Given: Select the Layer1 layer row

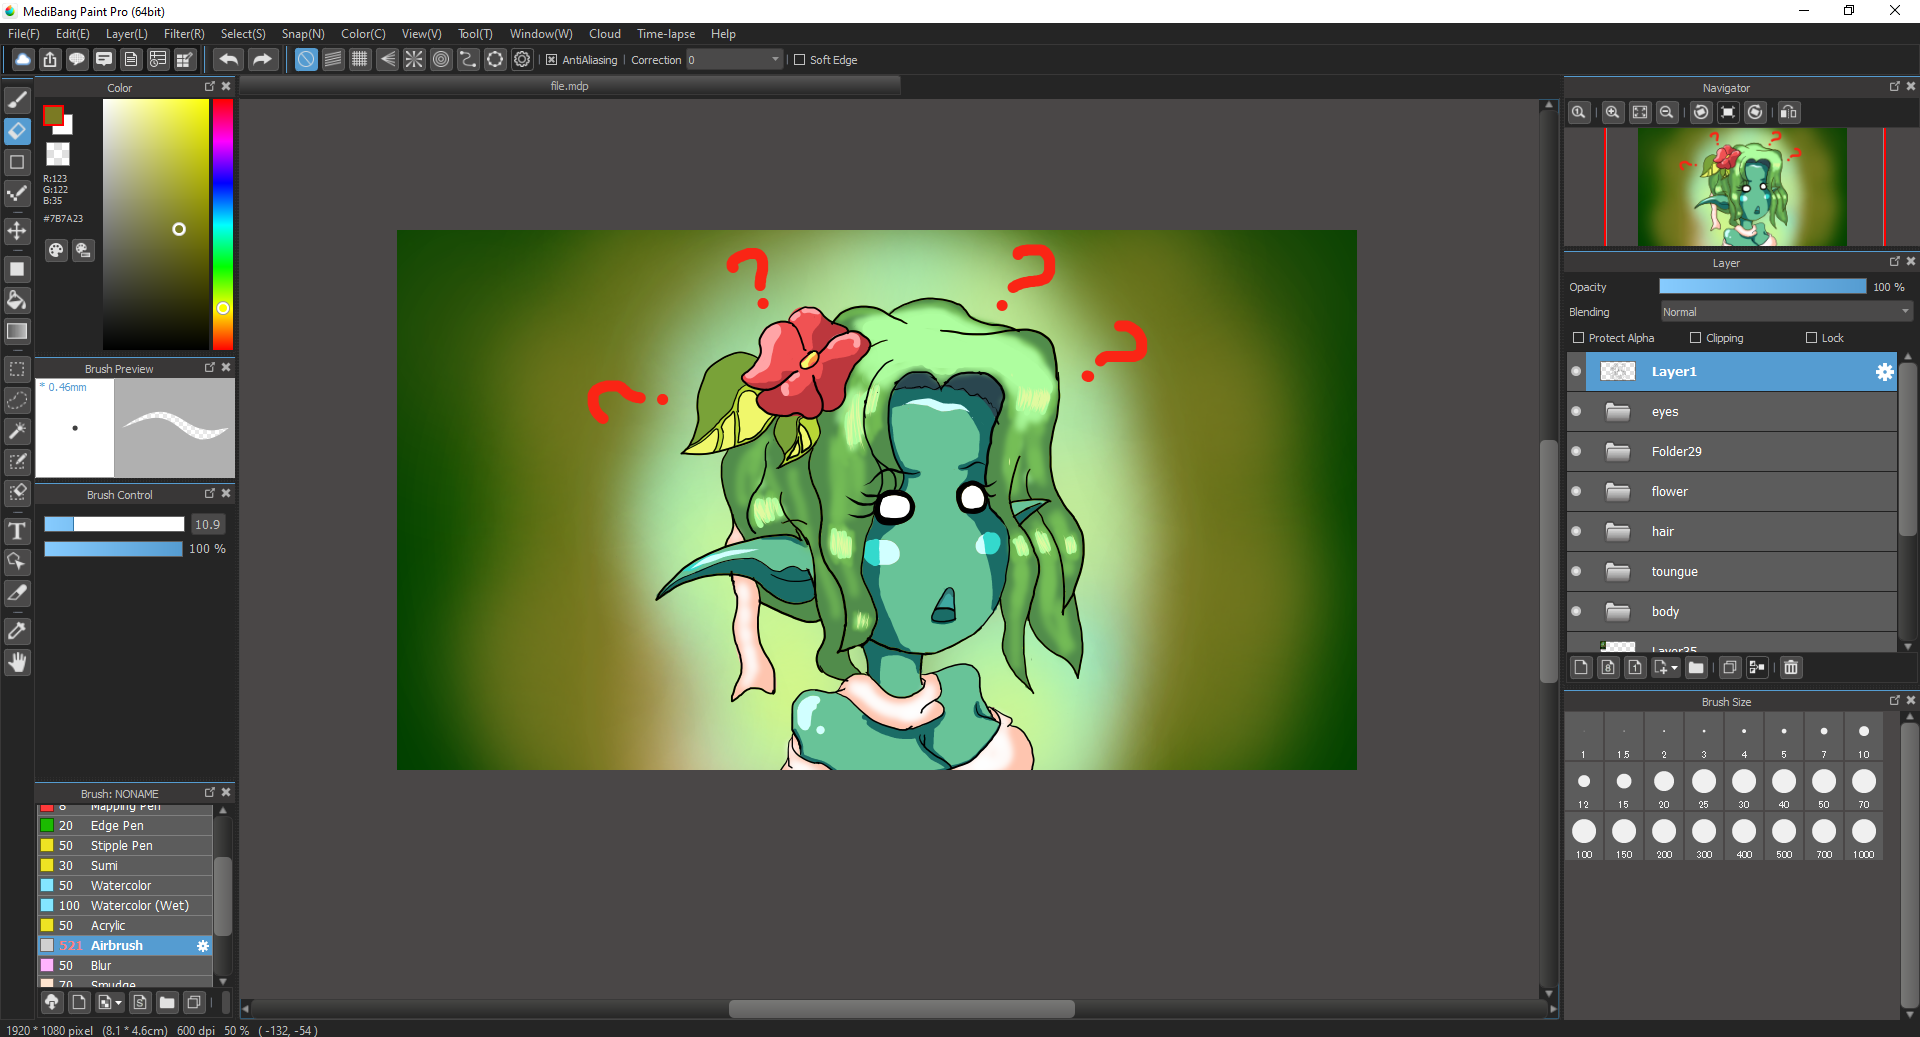Looking at the screenshot, I should pos(1732,372).
